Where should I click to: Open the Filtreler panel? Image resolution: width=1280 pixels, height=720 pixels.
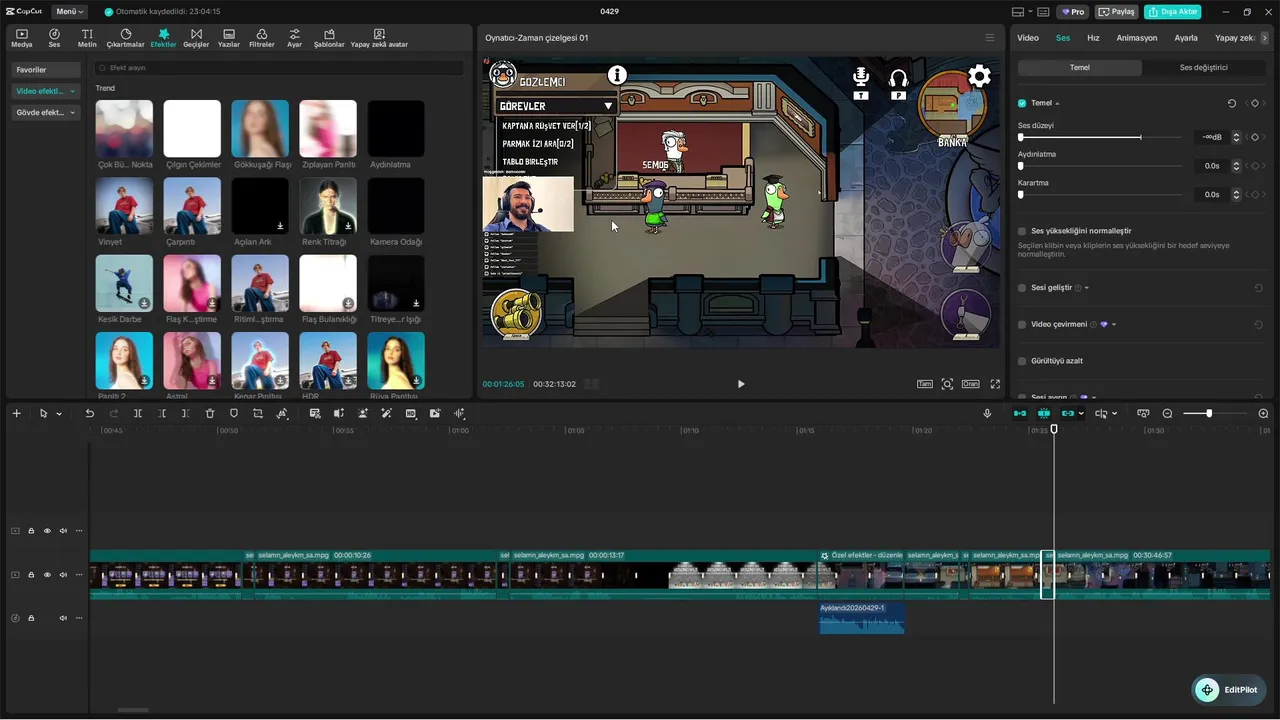point(261,38)
